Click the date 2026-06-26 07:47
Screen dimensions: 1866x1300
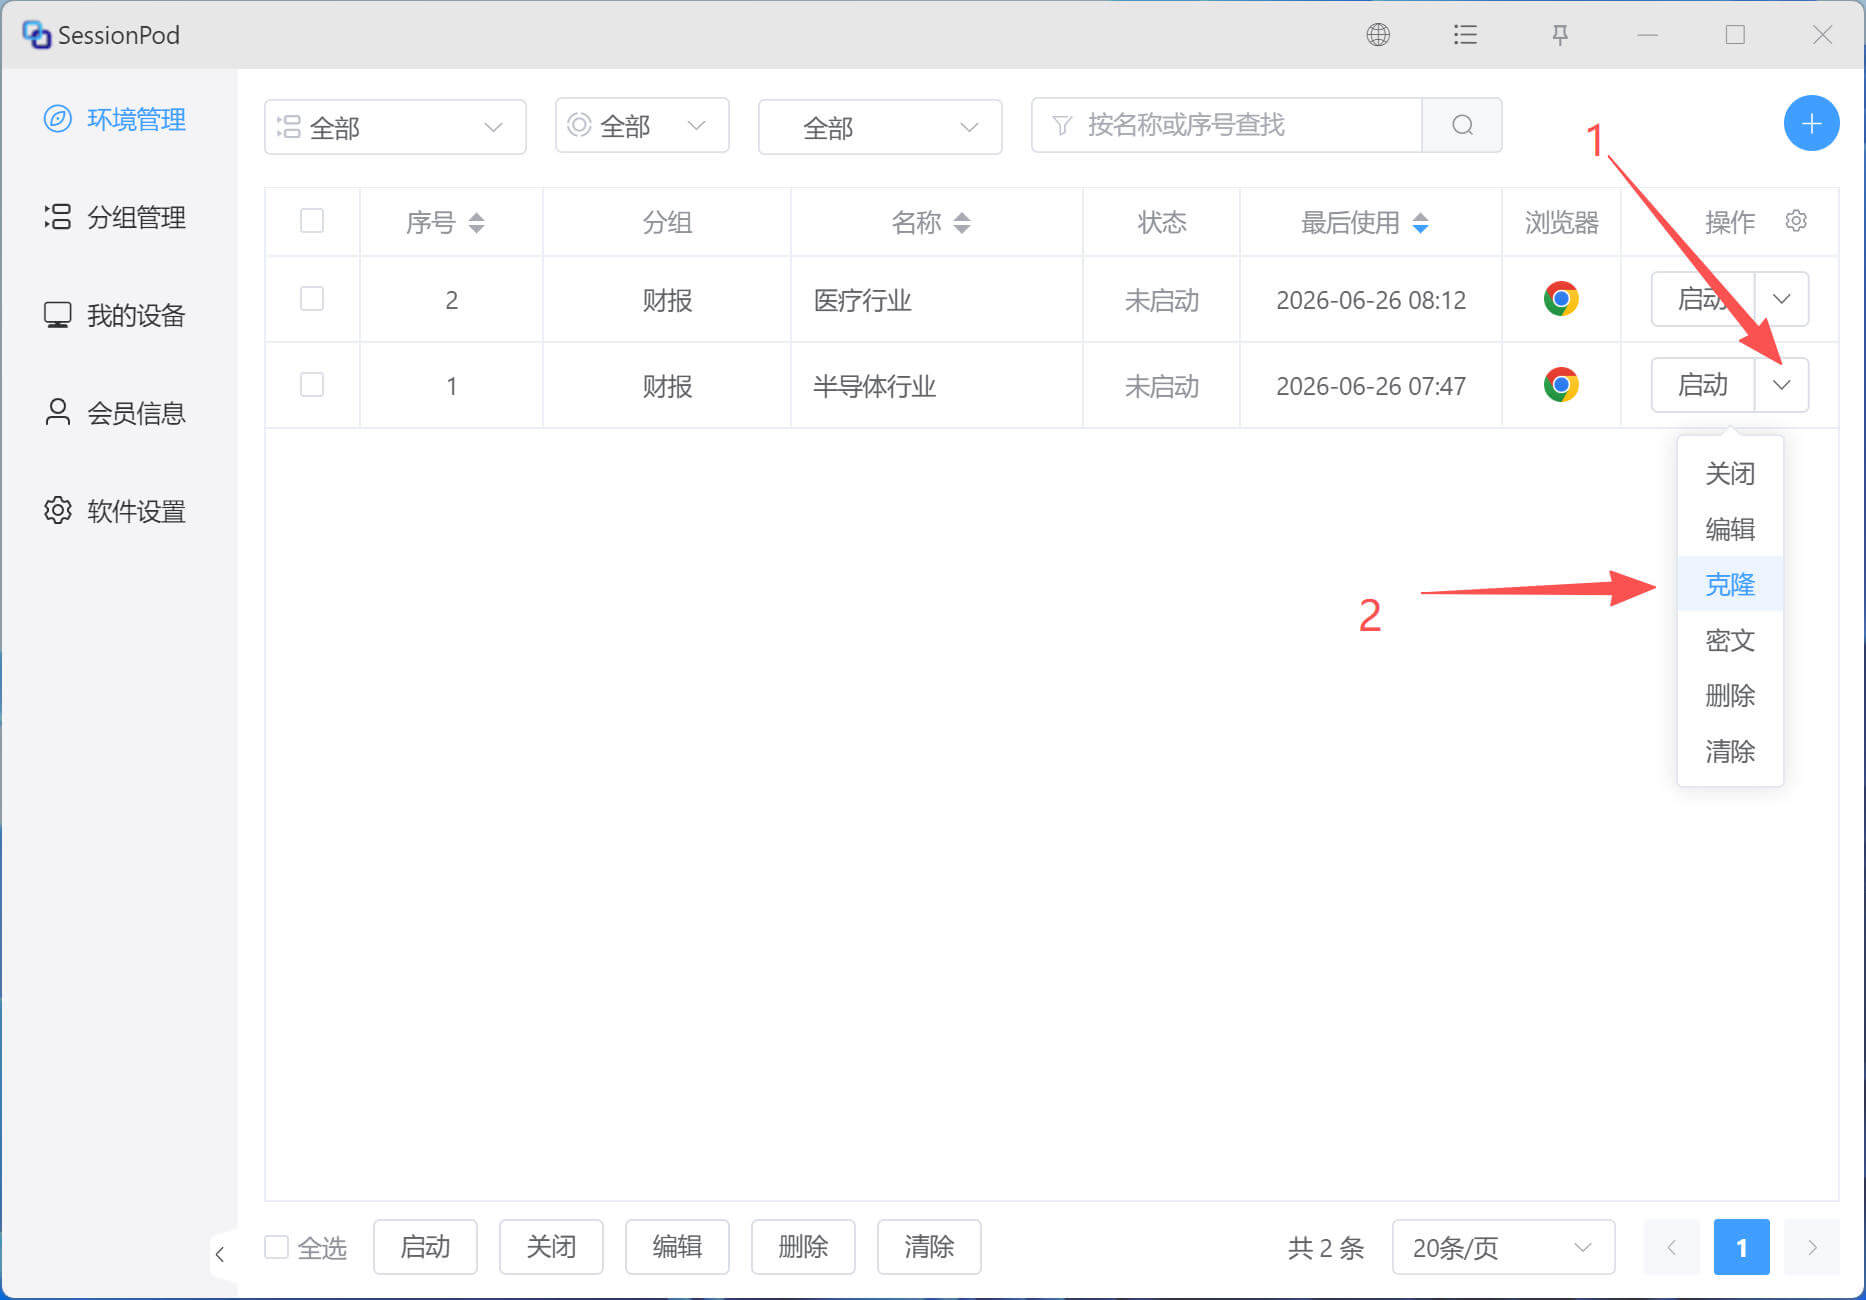pyautogui.click(x=1371, y=386)
